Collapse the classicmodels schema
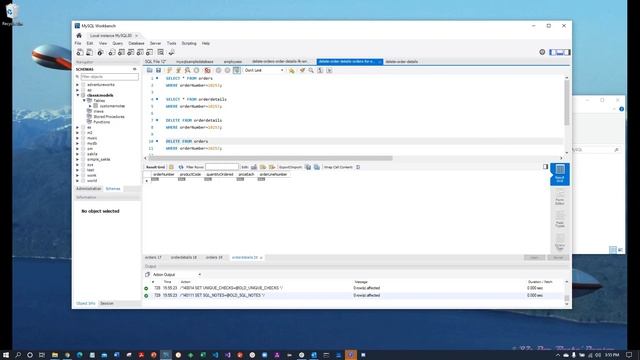640x360 pixels. click(78, 95)
